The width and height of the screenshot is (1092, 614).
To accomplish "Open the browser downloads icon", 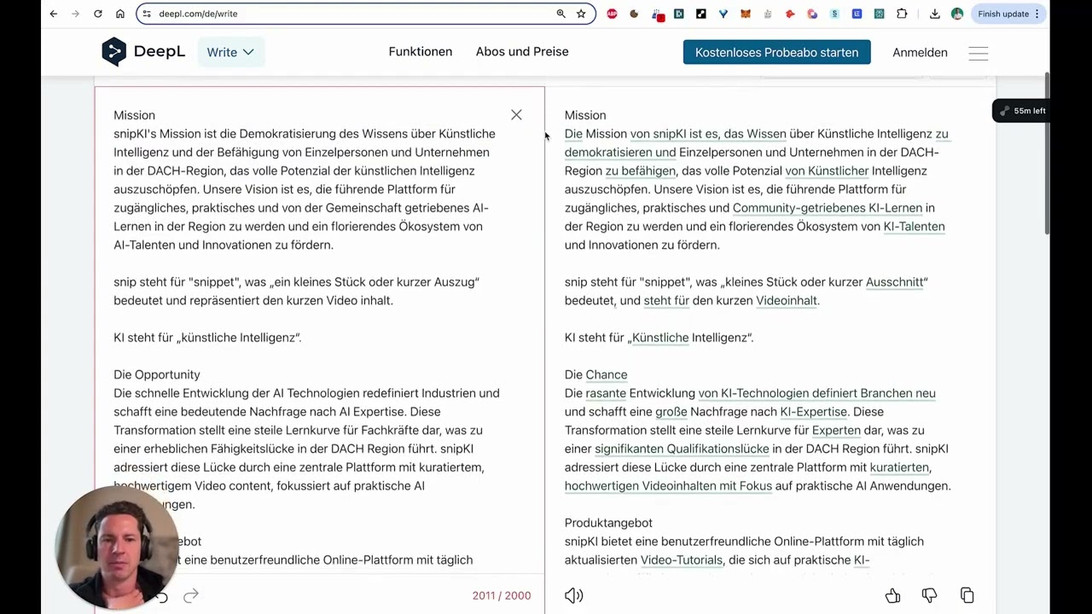I will pos(935,14).
